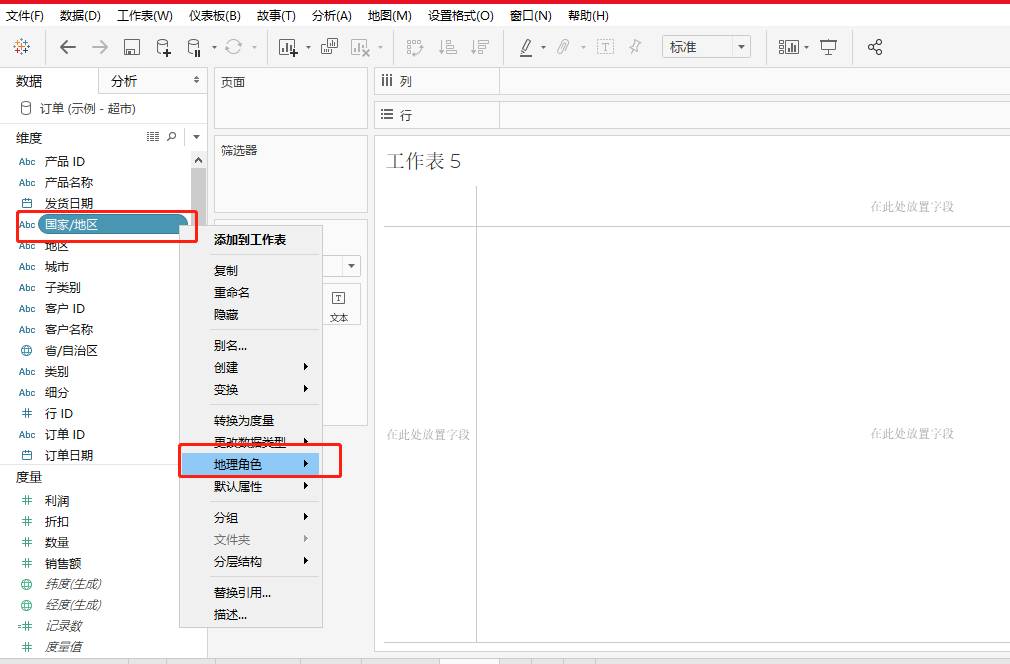Select the 产品名称 dimension field
1010x664 pixels.
68,182
